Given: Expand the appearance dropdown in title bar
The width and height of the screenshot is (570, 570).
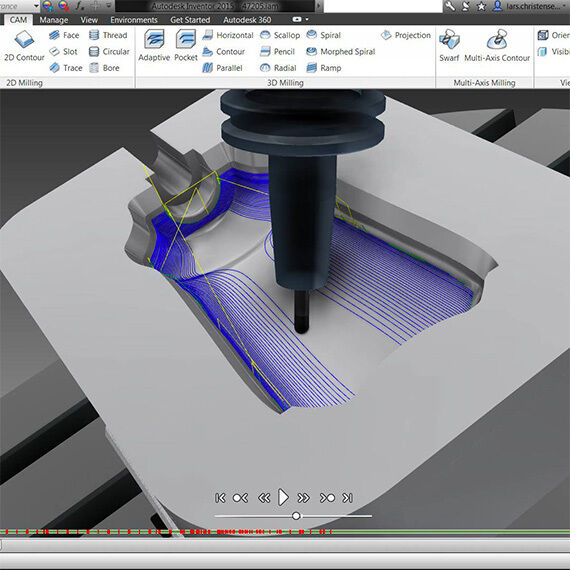Looking at the screenshot, I should (36, 6).
